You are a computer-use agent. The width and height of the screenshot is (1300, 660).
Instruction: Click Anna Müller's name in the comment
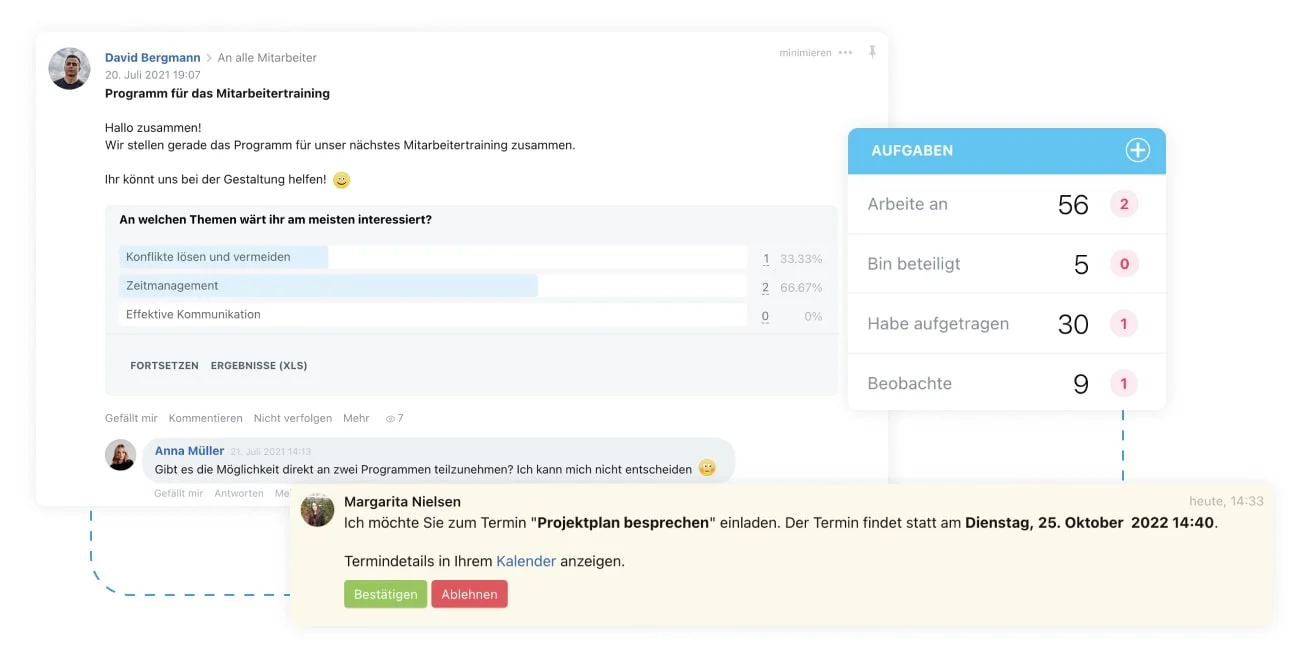click(190, 451)
